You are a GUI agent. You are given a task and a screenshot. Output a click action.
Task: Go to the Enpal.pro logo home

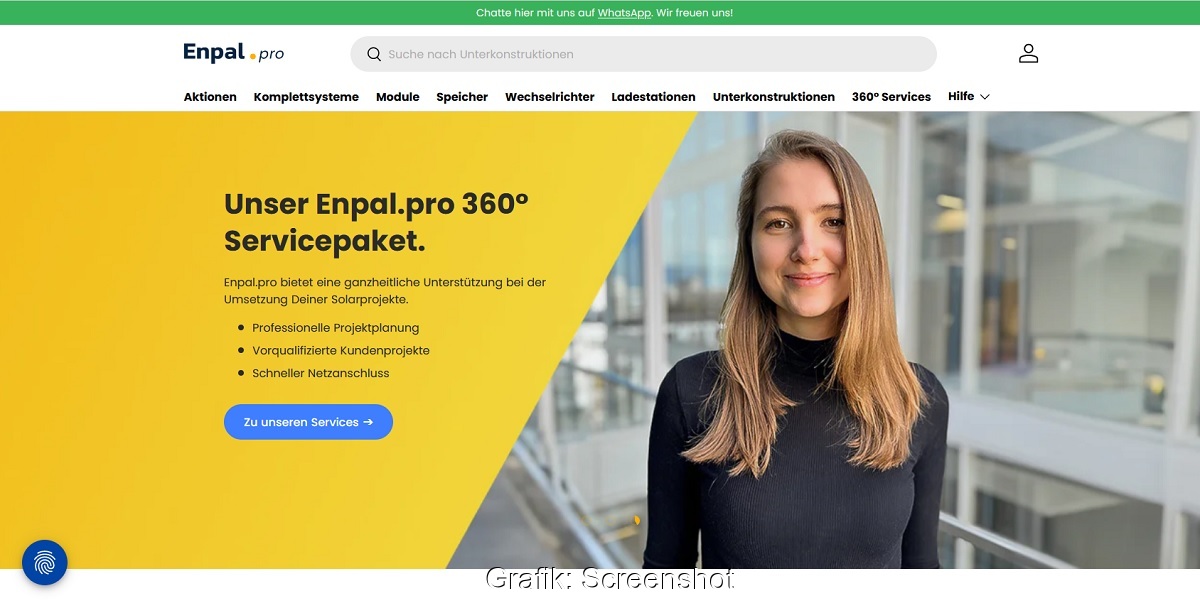pyautogui.click(x=233, y=53)
